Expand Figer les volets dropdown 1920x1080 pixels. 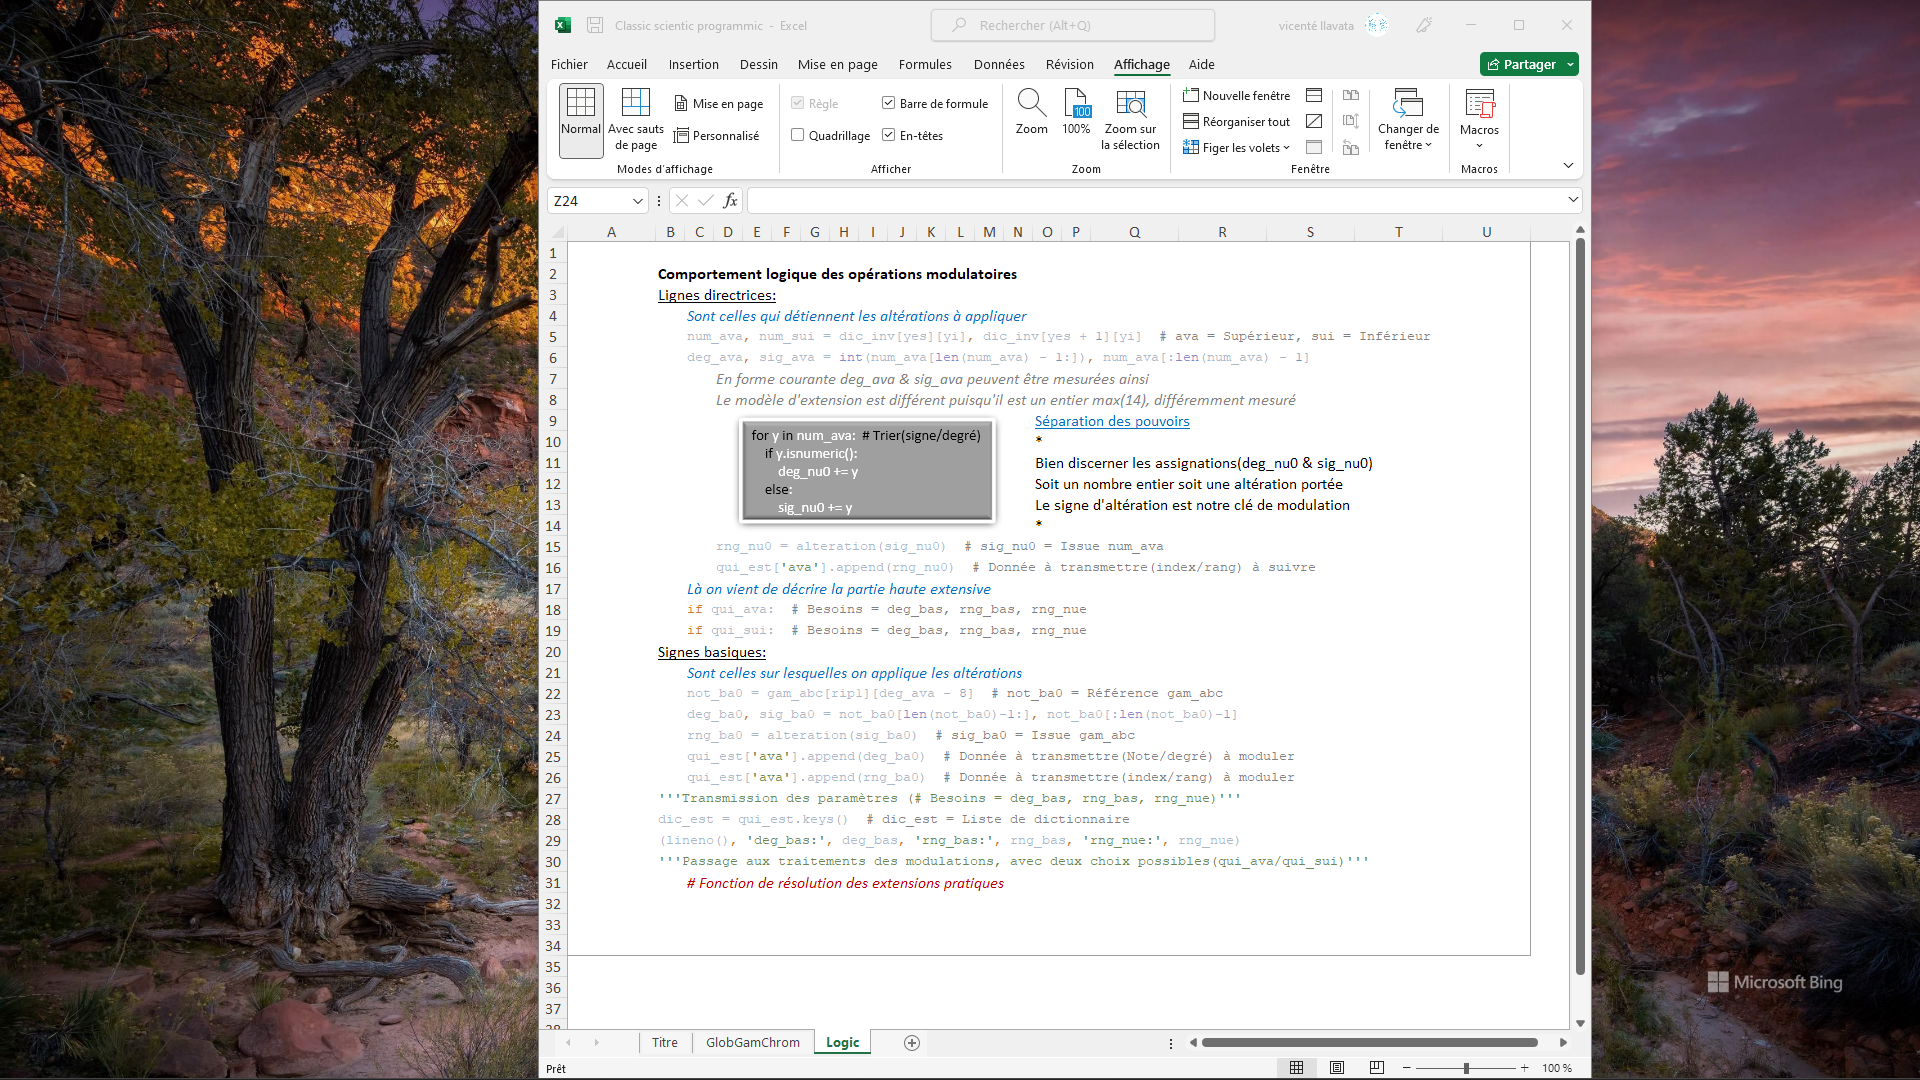click(1237, 147)
